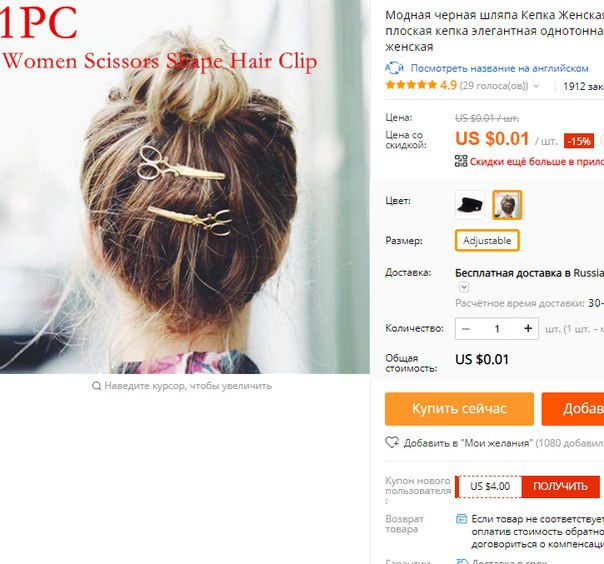Screen dimensions: 604x564
Task: Choose the Adjustable size option
Action: coord(487,240)
